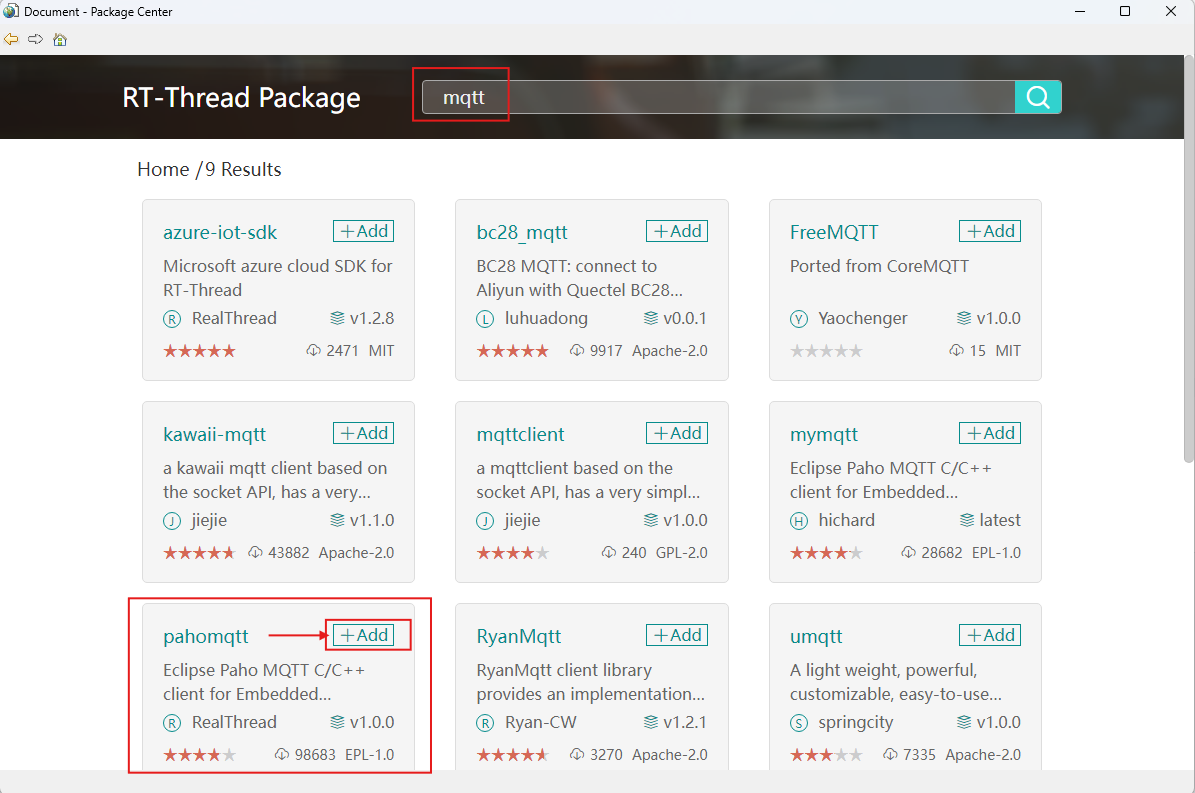Add the kawaii-mqtt package
The width and height of the screenshot is (1195, 793).
(x=364, y=433)
